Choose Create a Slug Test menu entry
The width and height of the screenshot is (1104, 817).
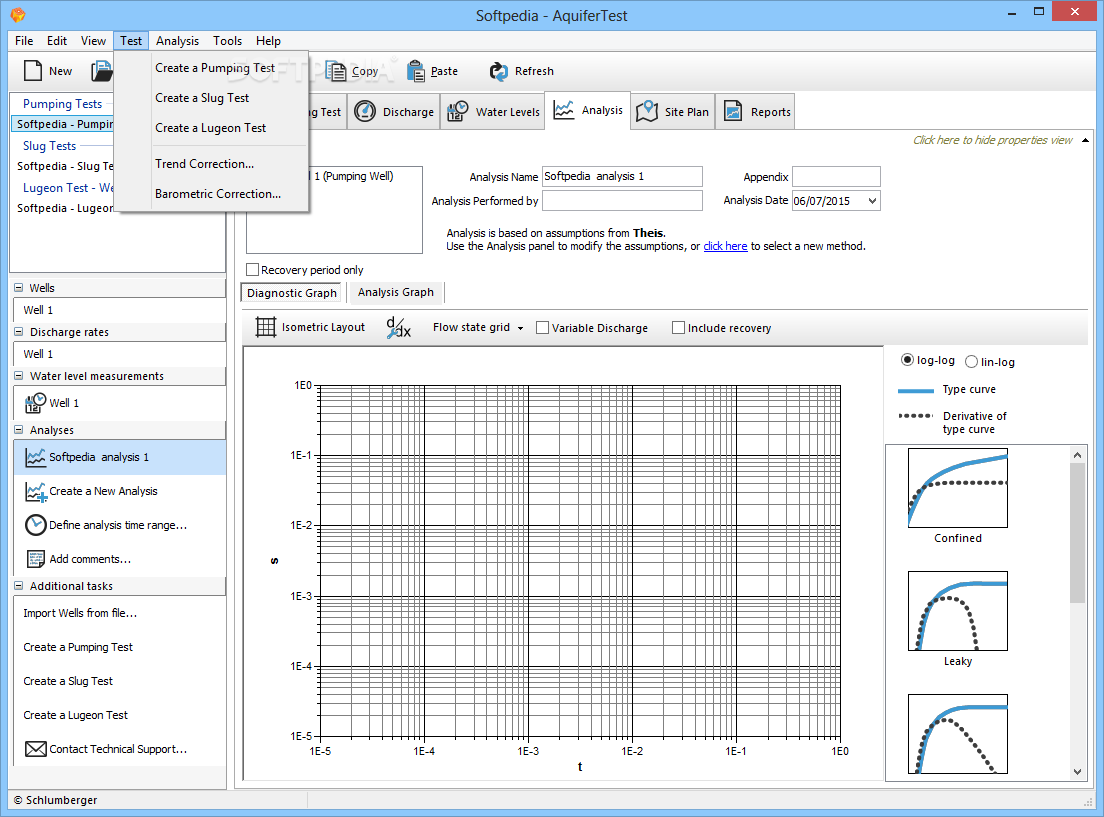[202, 98]
